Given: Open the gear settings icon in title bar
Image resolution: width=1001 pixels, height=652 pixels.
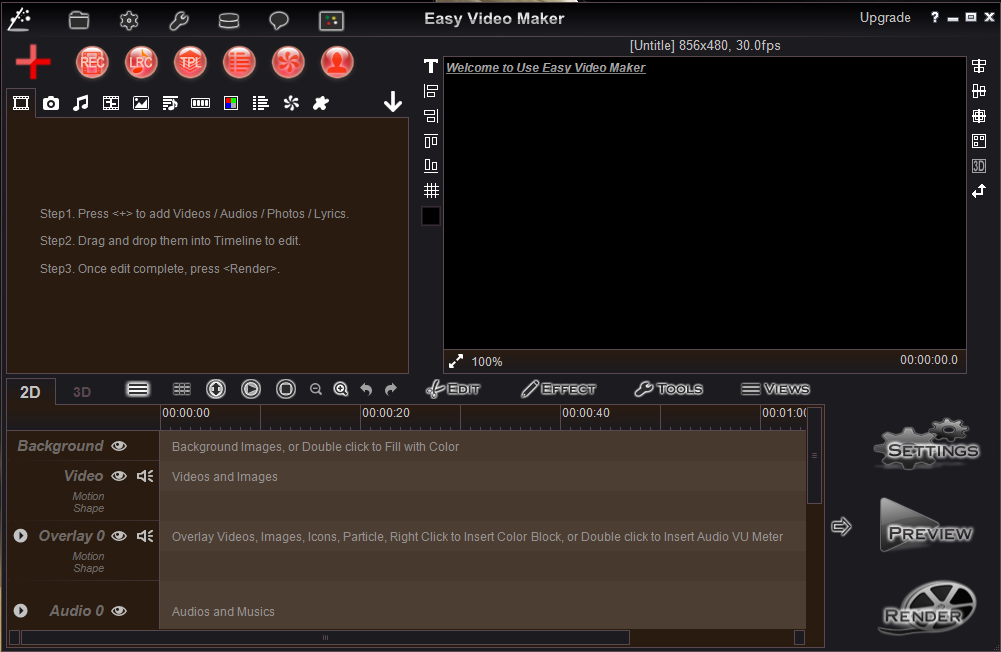Looking at the screenshot, I should coord(129,20).
